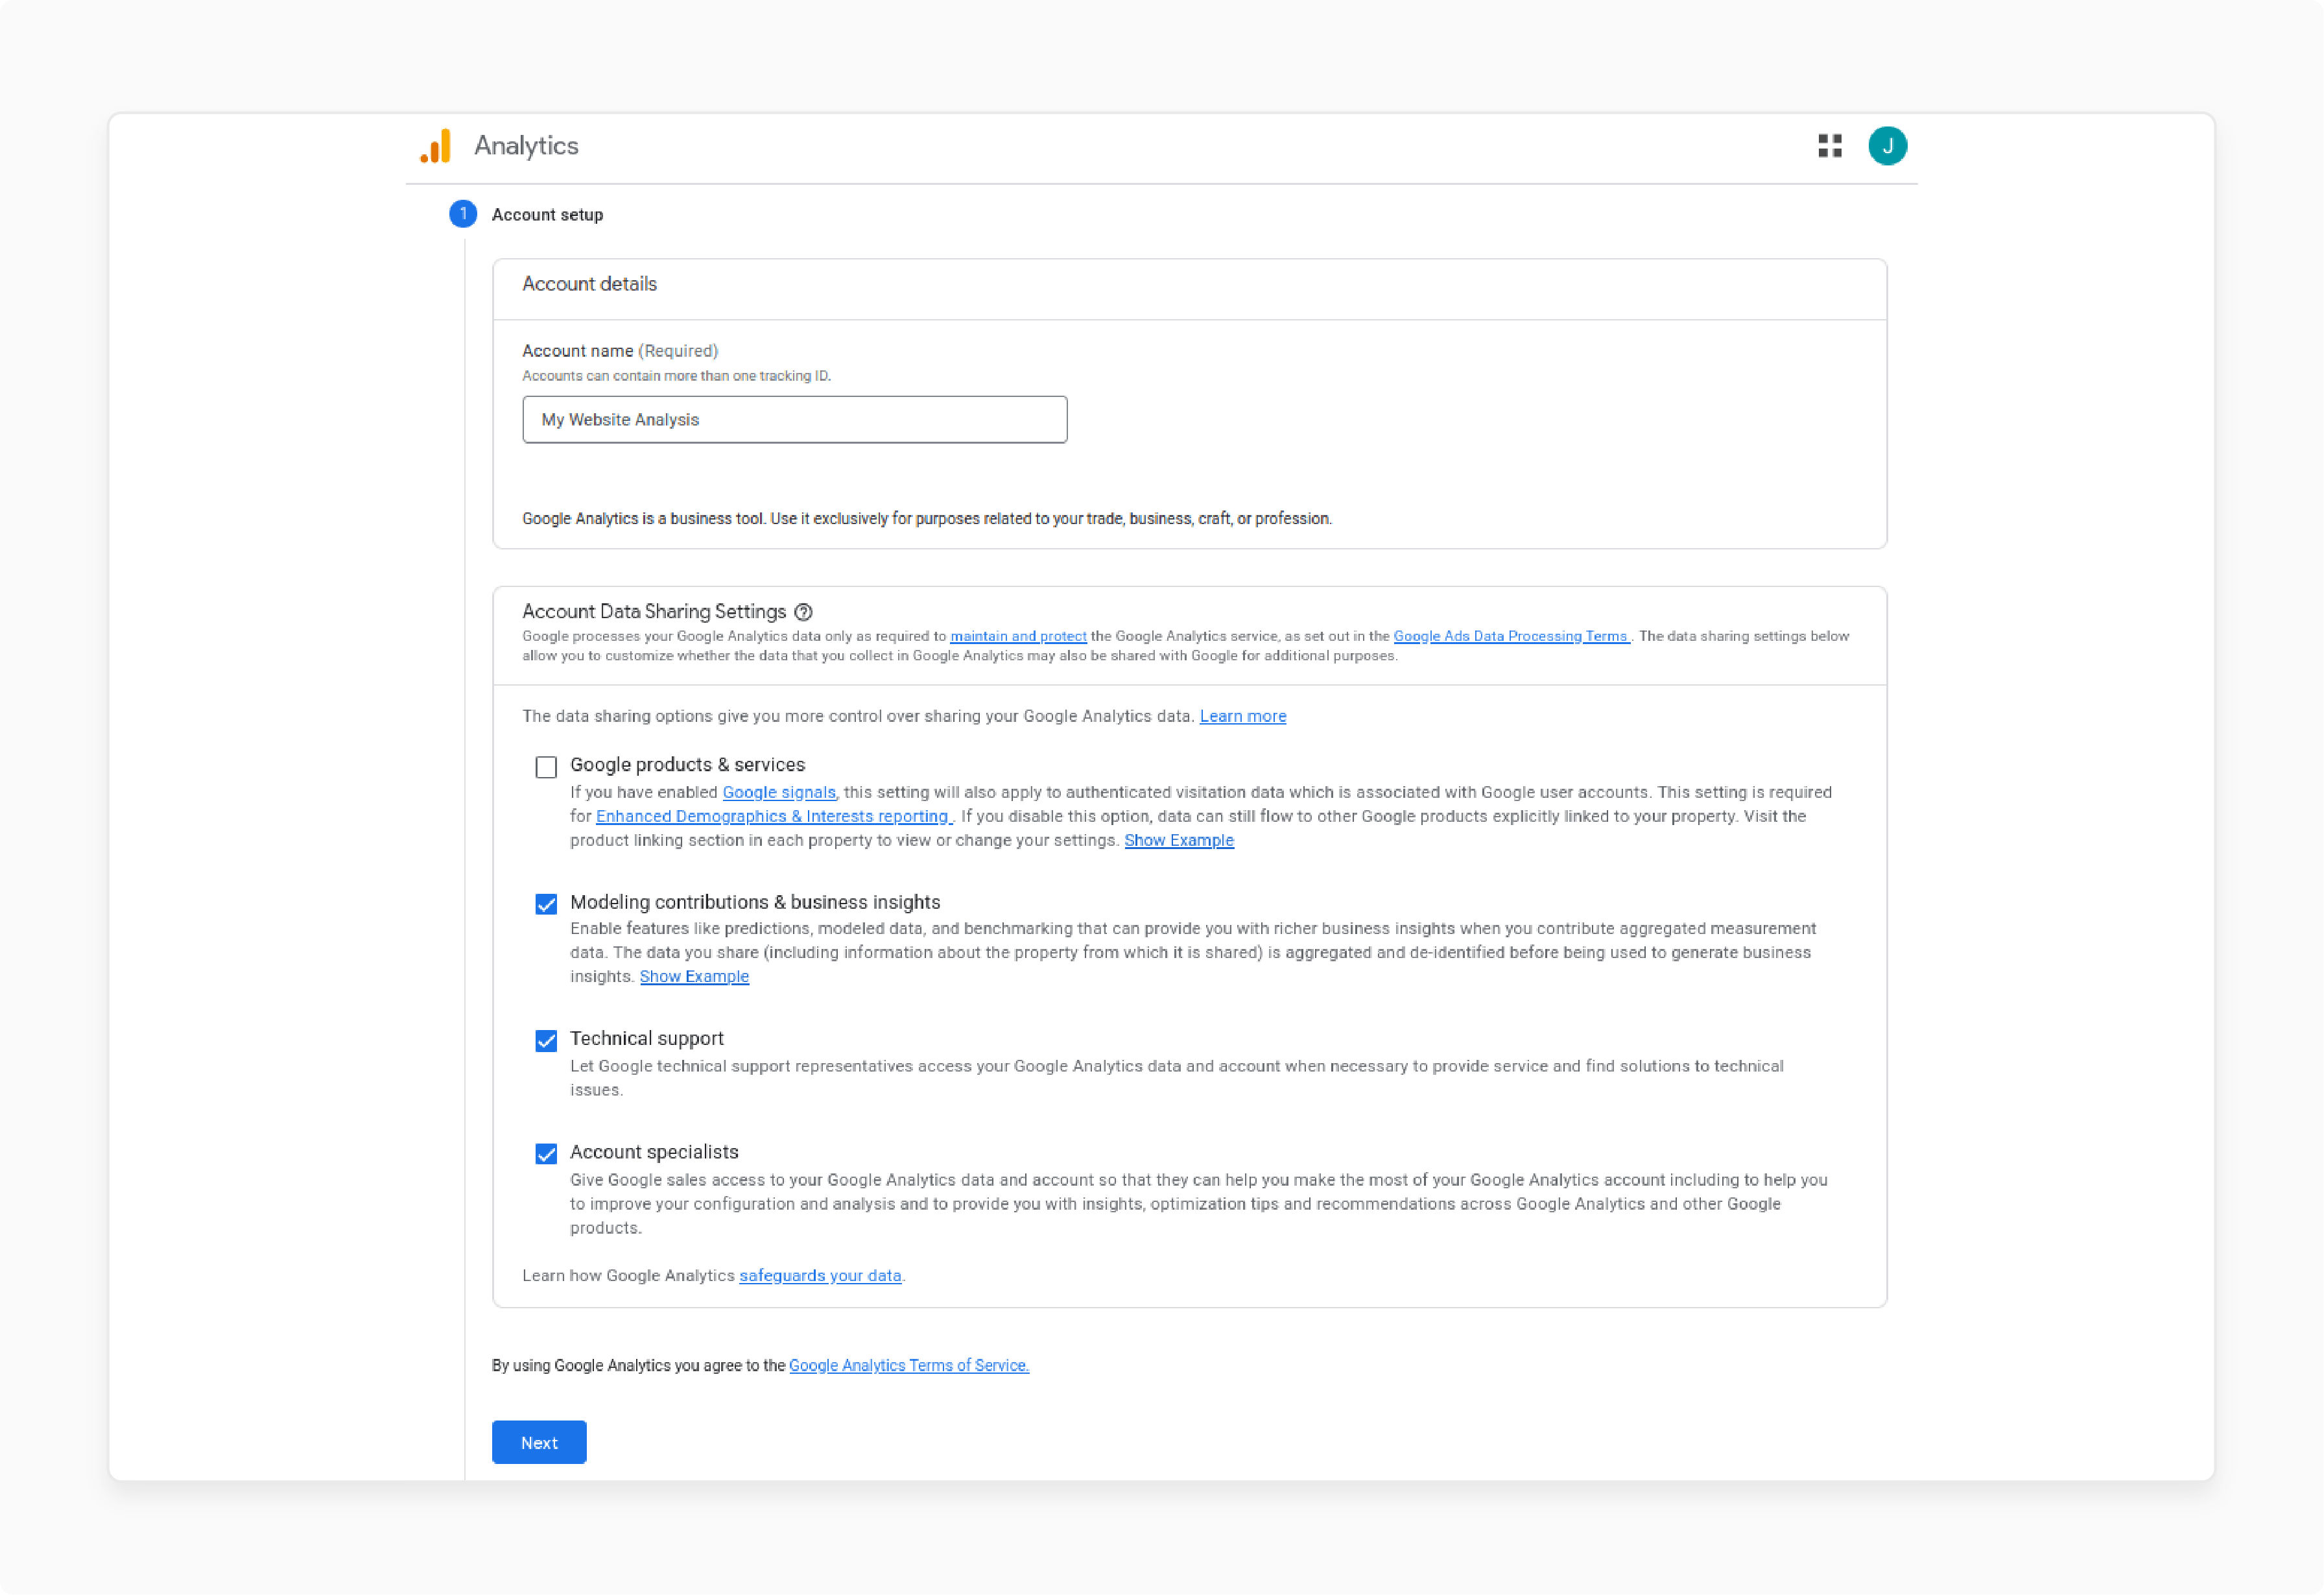Click the Next button
Image resolution: width=2324 pixels, height=1595 pixels.
[539, 1442]
